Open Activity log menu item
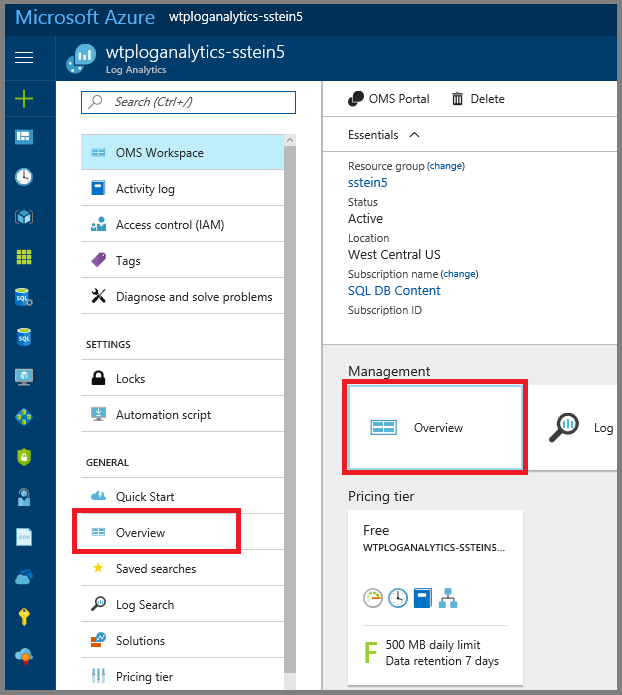 pyautogui.click(x=182, y=188)
